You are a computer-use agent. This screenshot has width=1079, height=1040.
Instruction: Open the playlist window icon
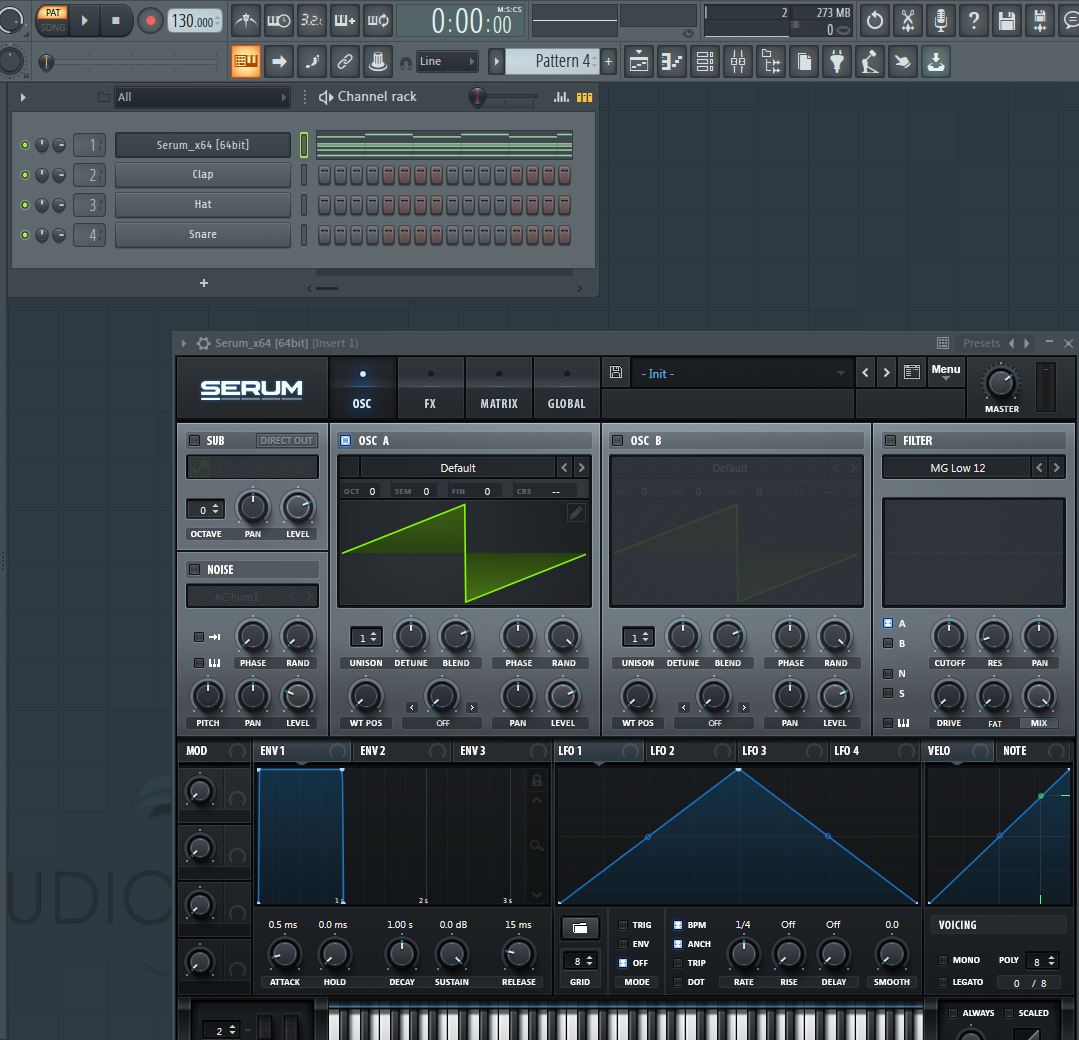pyautogui.click(x=639, y=62)
